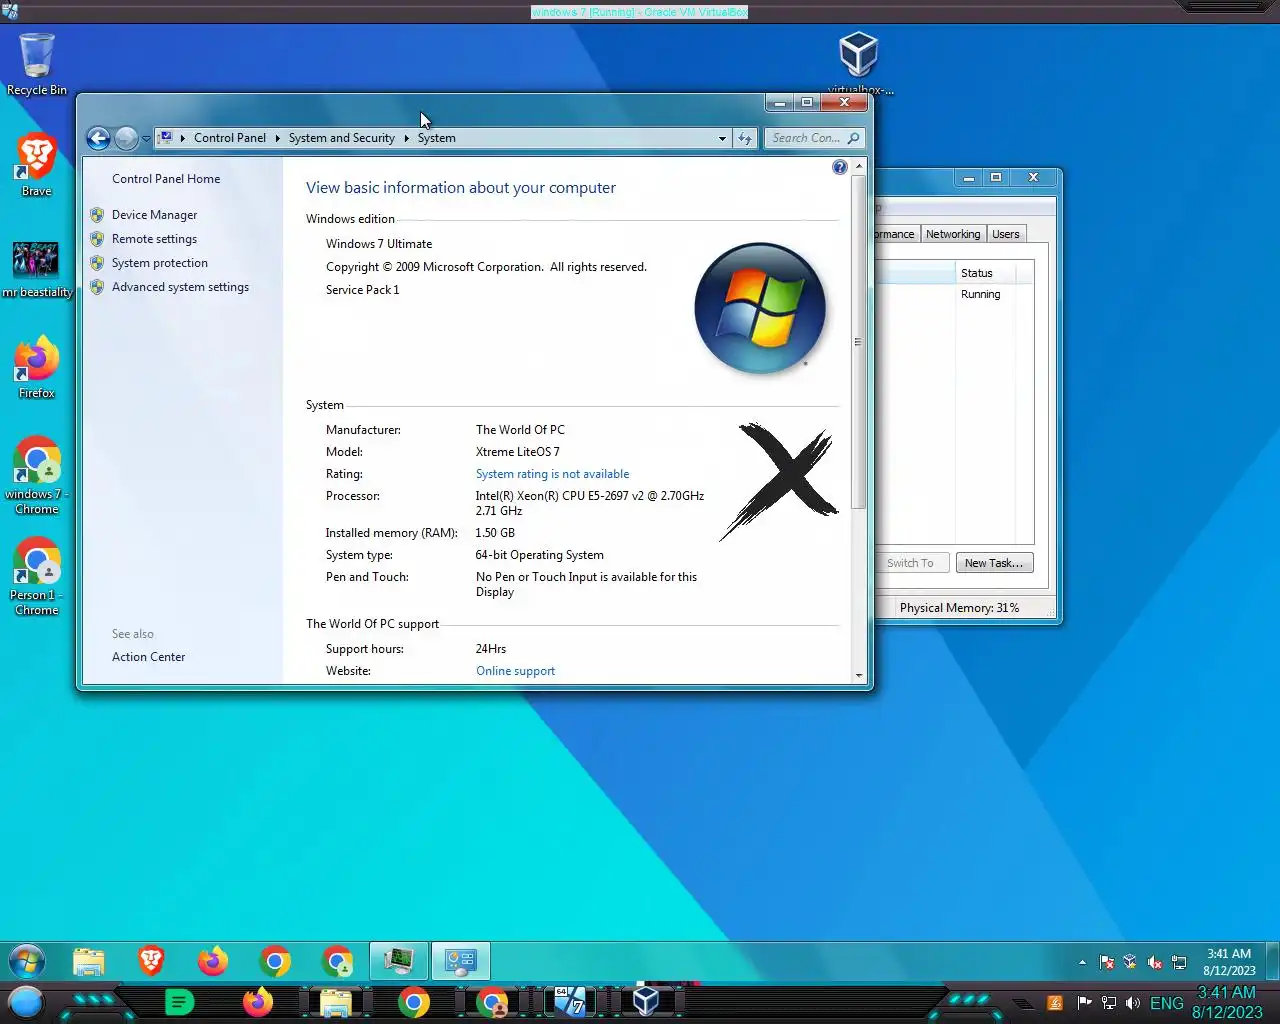Open Help via the blue question mark
Viewport: 1280px width, 1024px height.
click(840, 167)
